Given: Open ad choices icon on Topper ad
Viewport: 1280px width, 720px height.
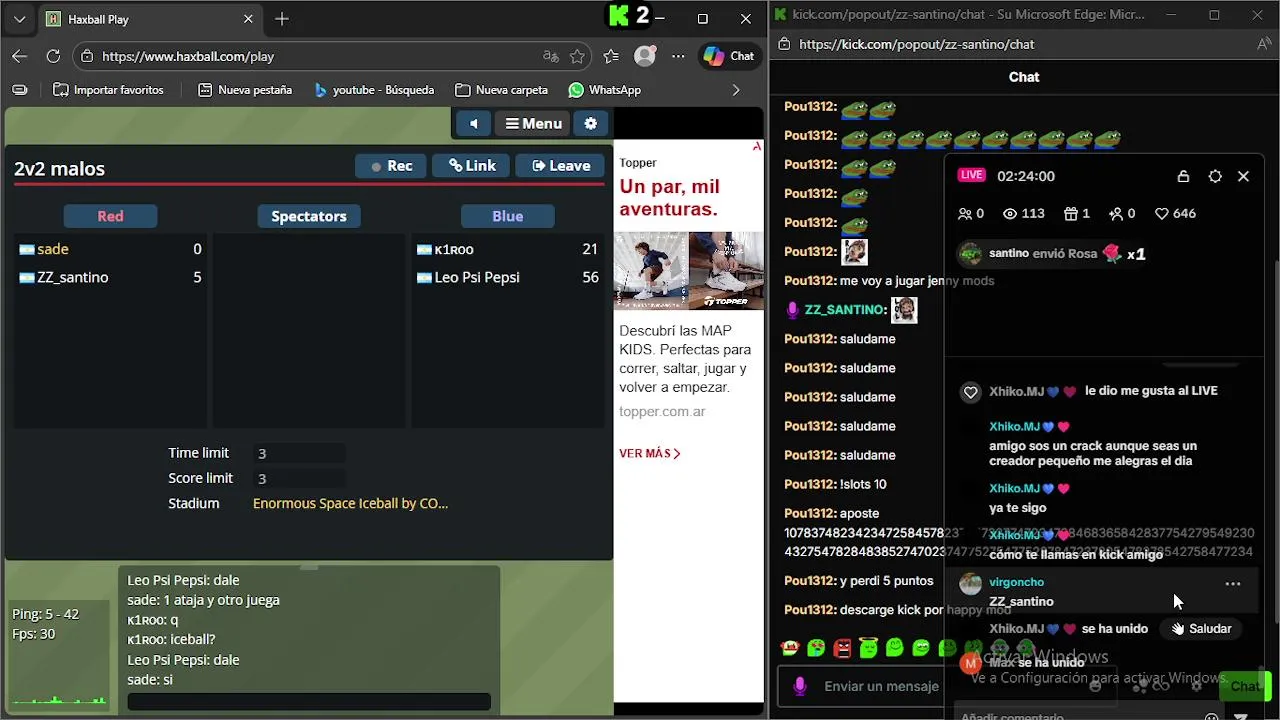Looking at the screenshot, I should pyautogui.click(x=757, y=146).
